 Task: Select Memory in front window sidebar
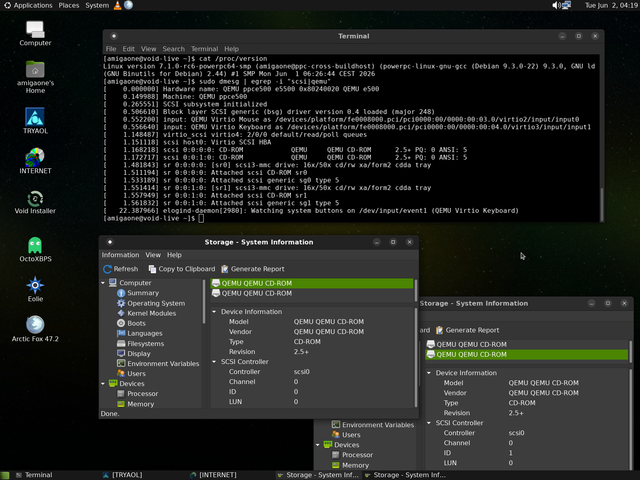pos(140,404)
